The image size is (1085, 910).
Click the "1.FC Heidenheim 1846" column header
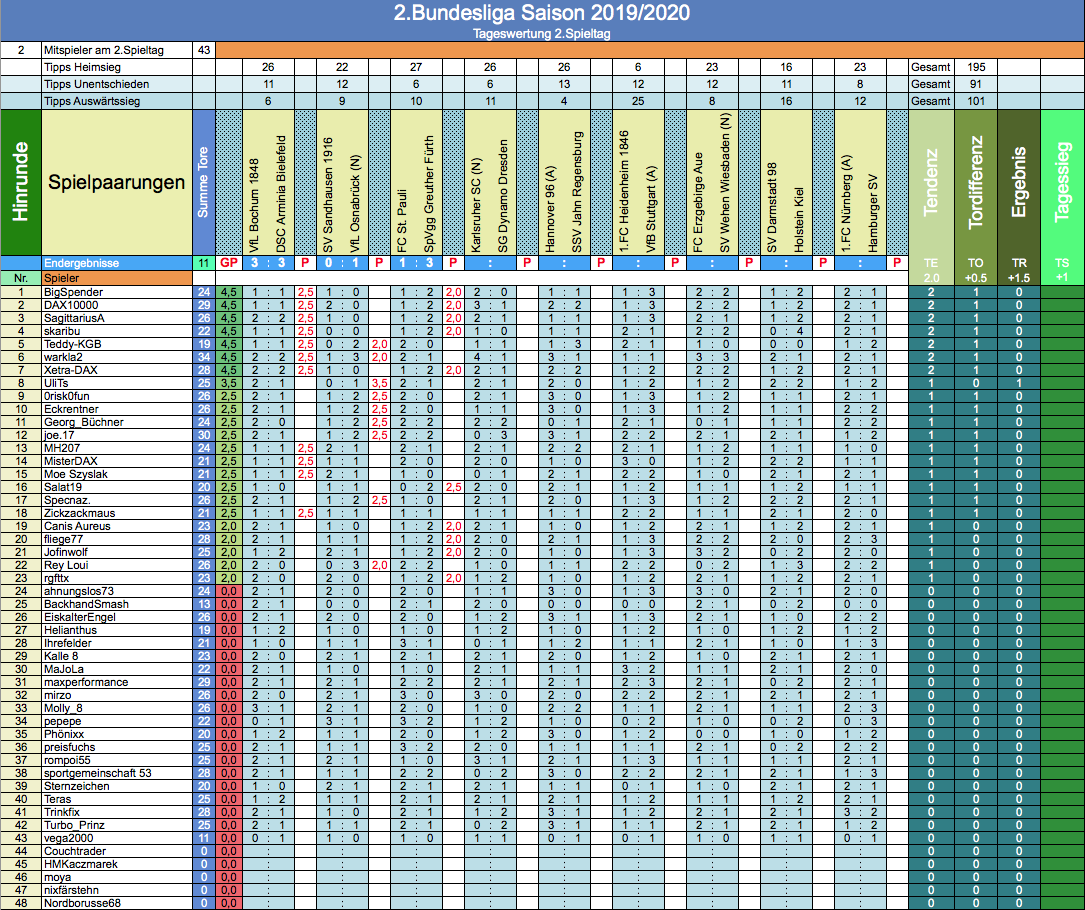coord(624,191)
